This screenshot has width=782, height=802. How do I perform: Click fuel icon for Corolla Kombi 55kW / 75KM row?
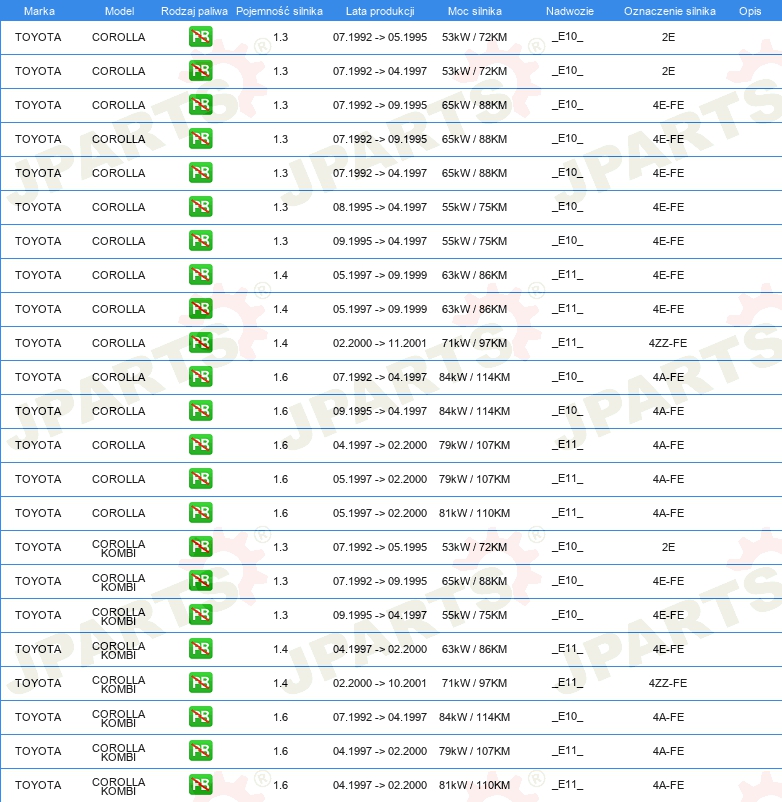(200, 615)
